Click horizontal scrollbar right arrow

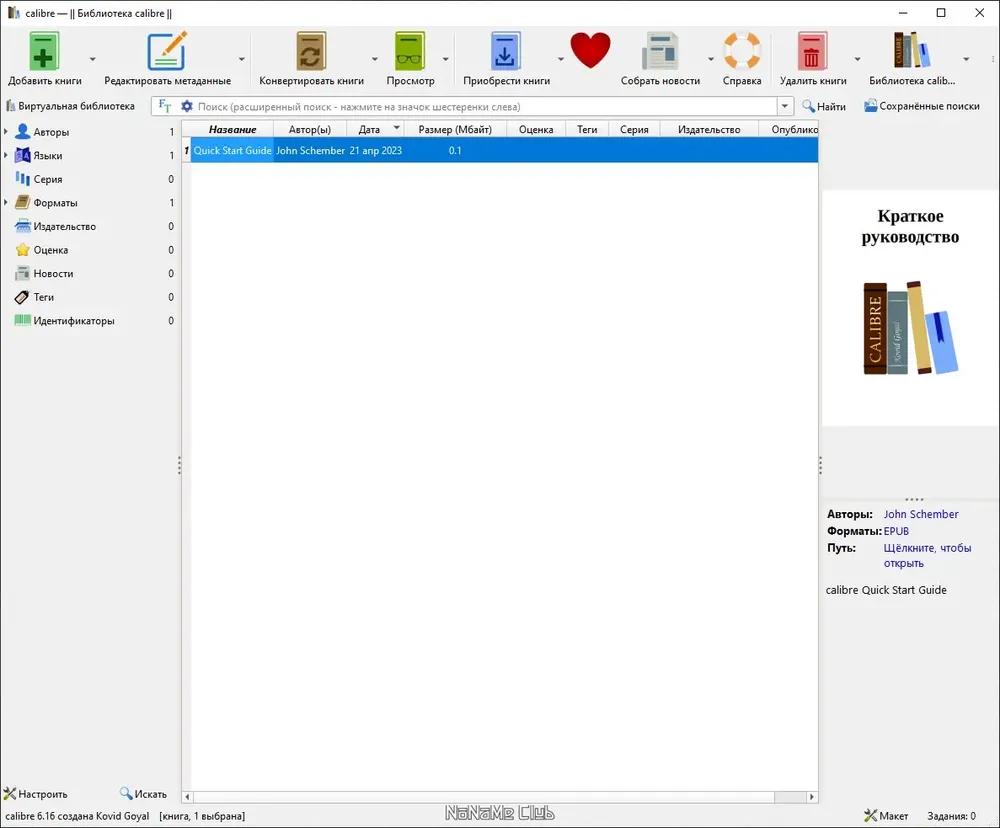[x=811, y=797]
